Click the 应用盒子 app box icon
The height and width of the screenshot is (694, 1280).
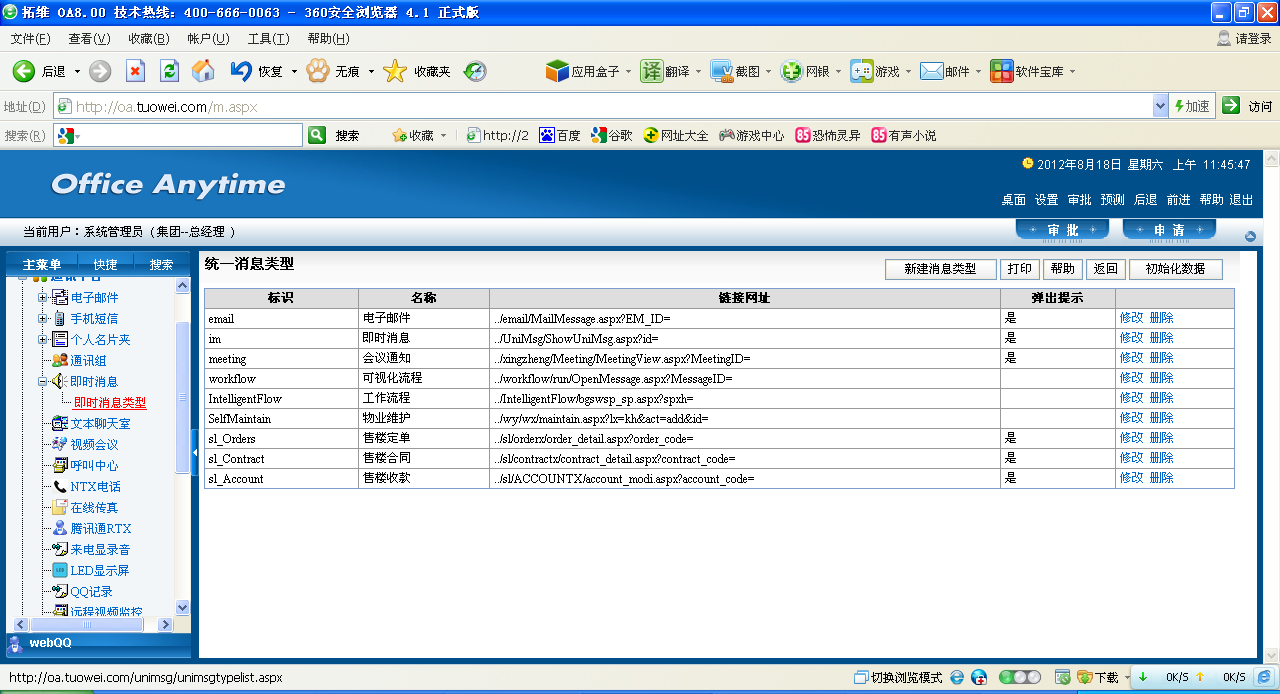pos(557,71)
